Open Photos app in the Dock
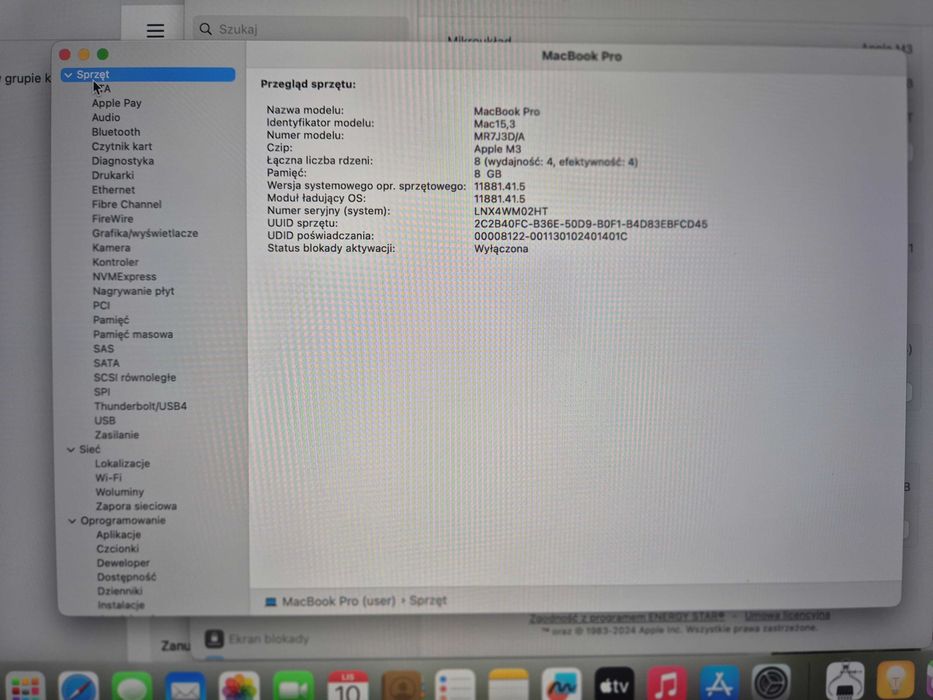Screen dimensions: 933x700 [x=239, y=687]
